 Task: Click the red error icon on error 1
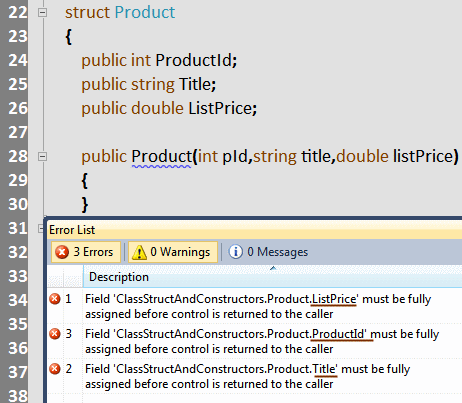[x=55, y=299]
